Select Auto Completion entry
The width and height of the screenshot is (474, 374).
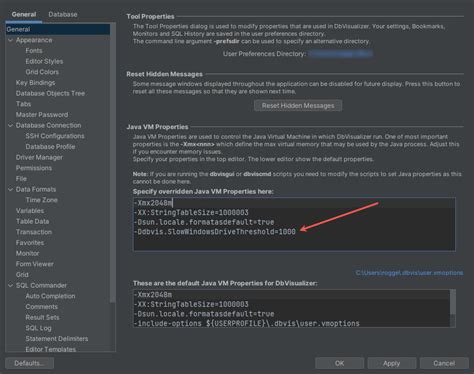pyautogui.click(x=50, y=296)
